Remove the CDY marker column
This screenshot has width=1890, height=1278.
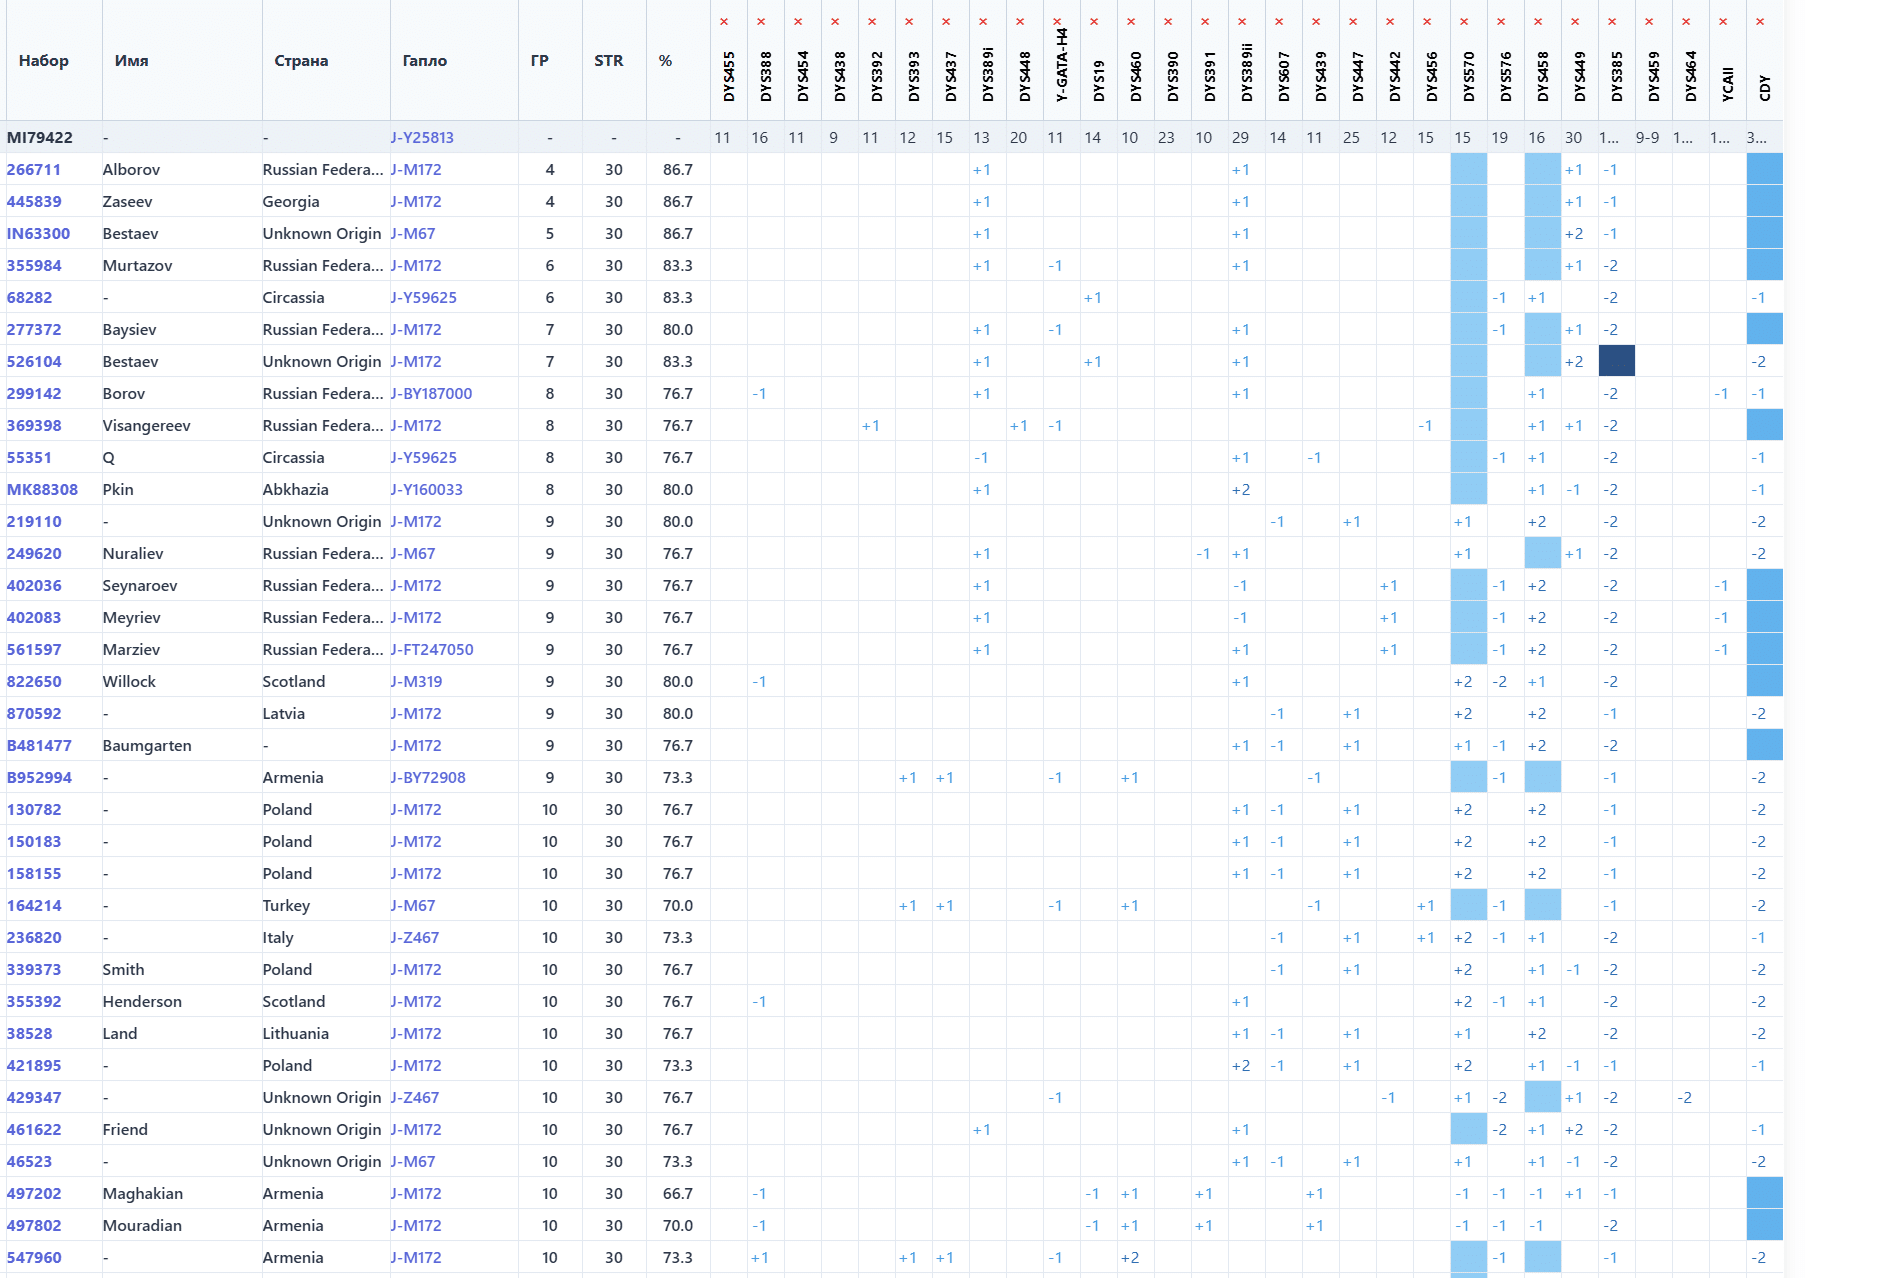1760,22
